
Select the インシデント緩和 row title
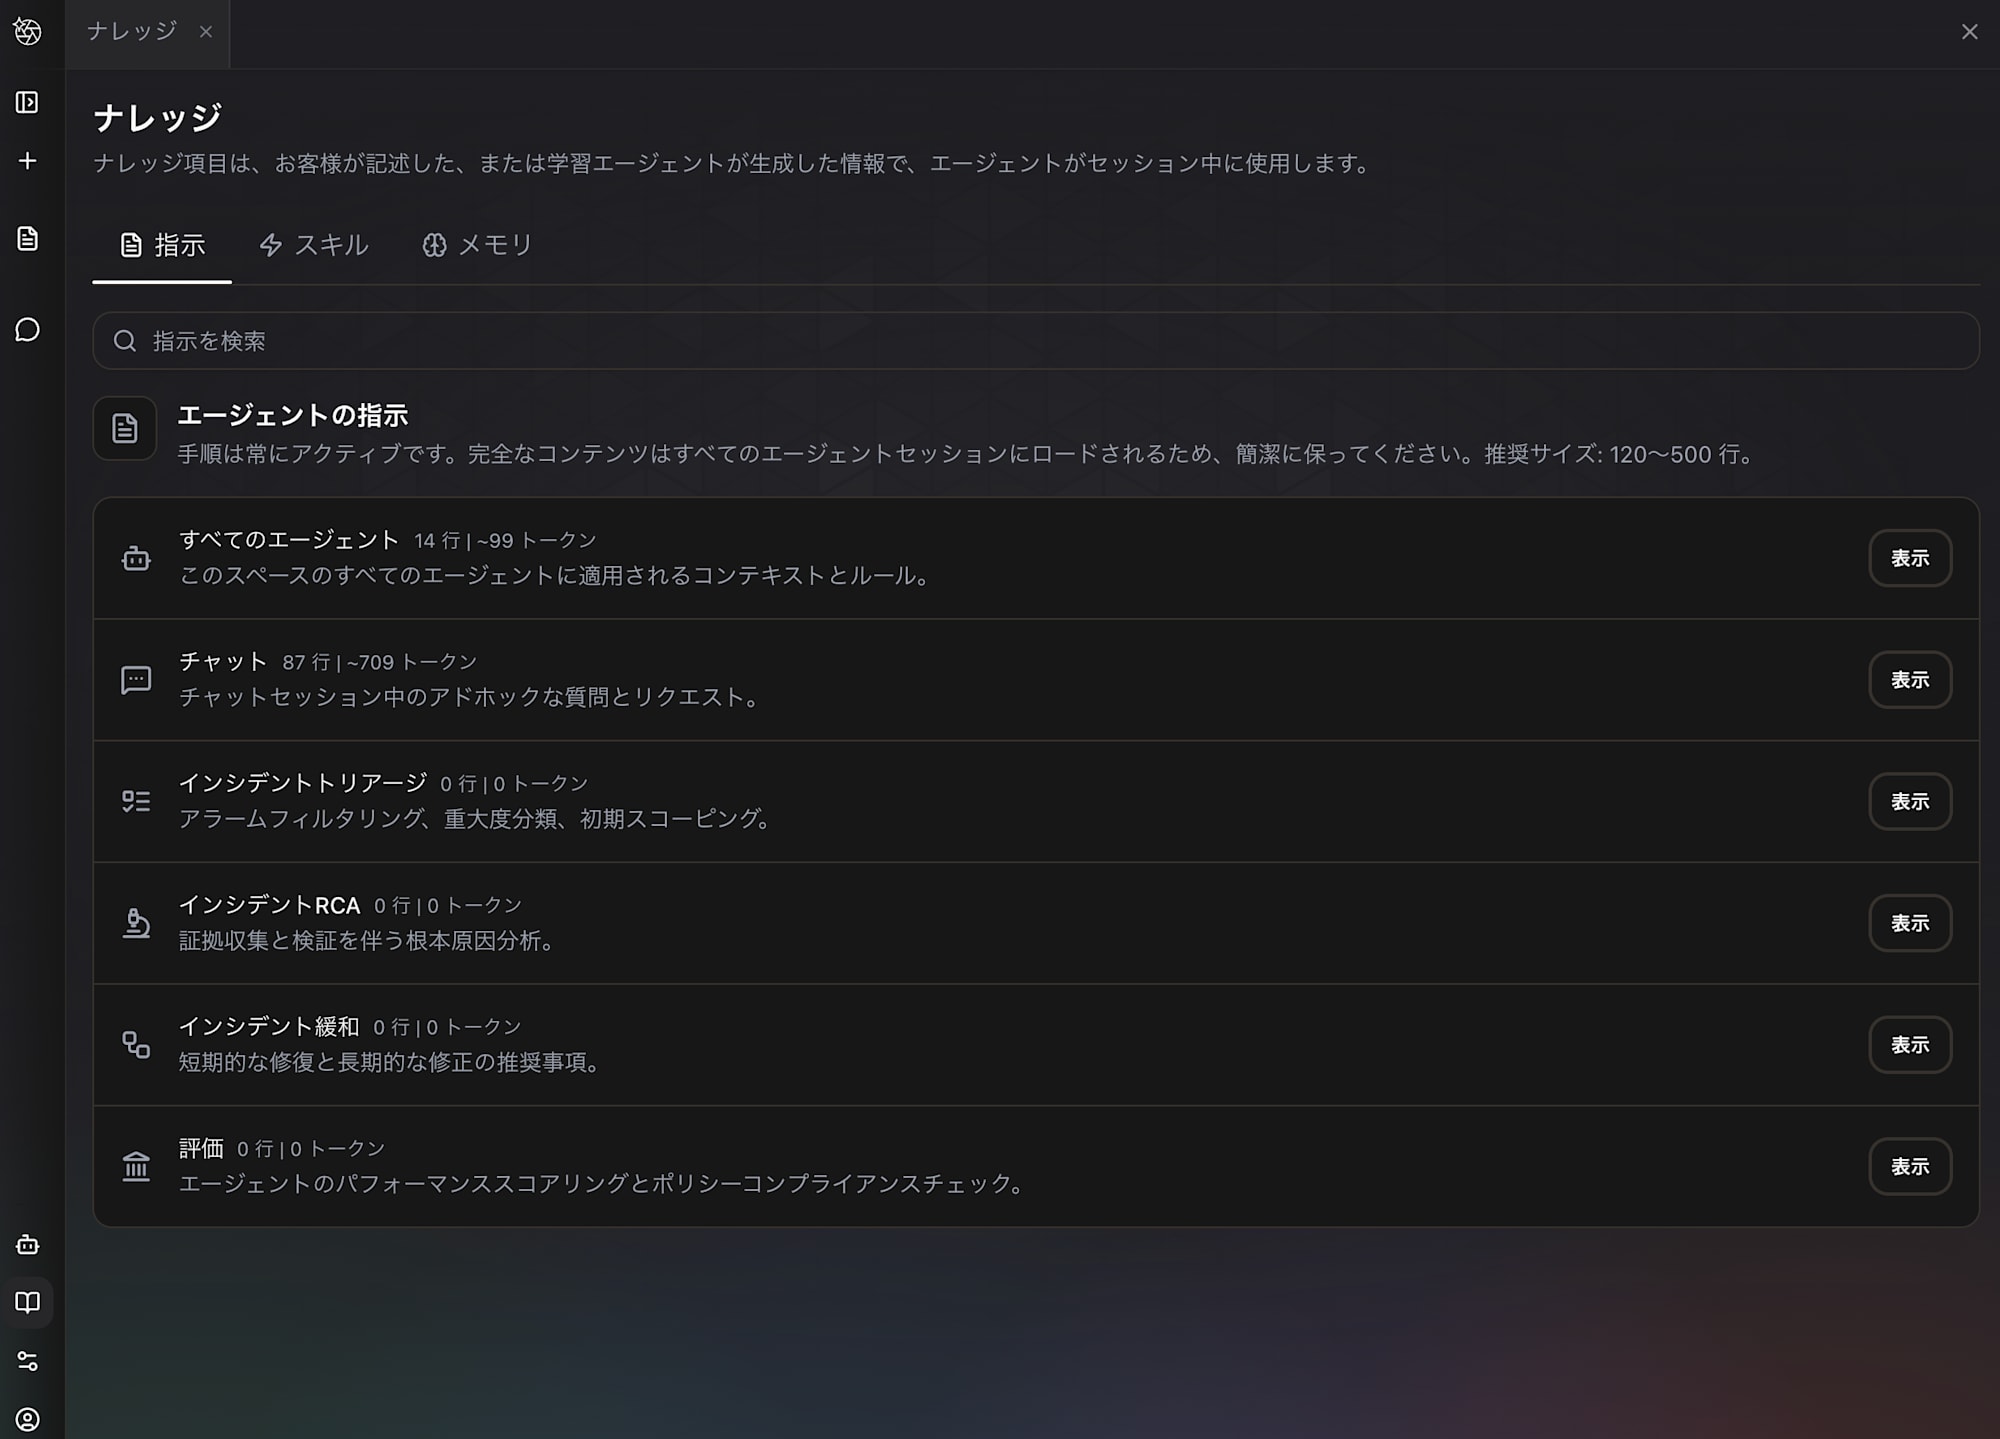[x=269, y=1027]
